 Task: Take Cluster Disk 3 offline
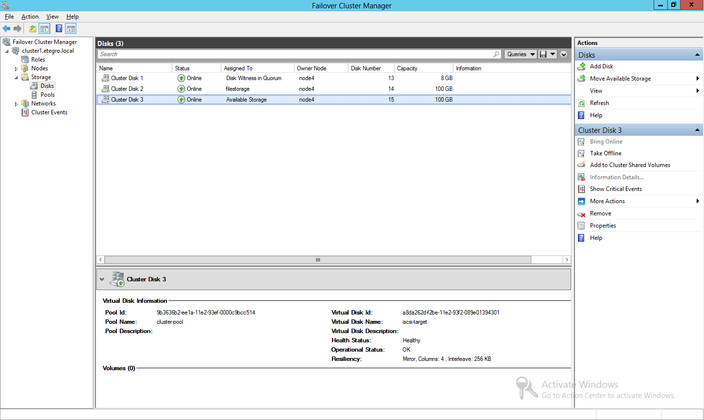[x=605, y=153]
